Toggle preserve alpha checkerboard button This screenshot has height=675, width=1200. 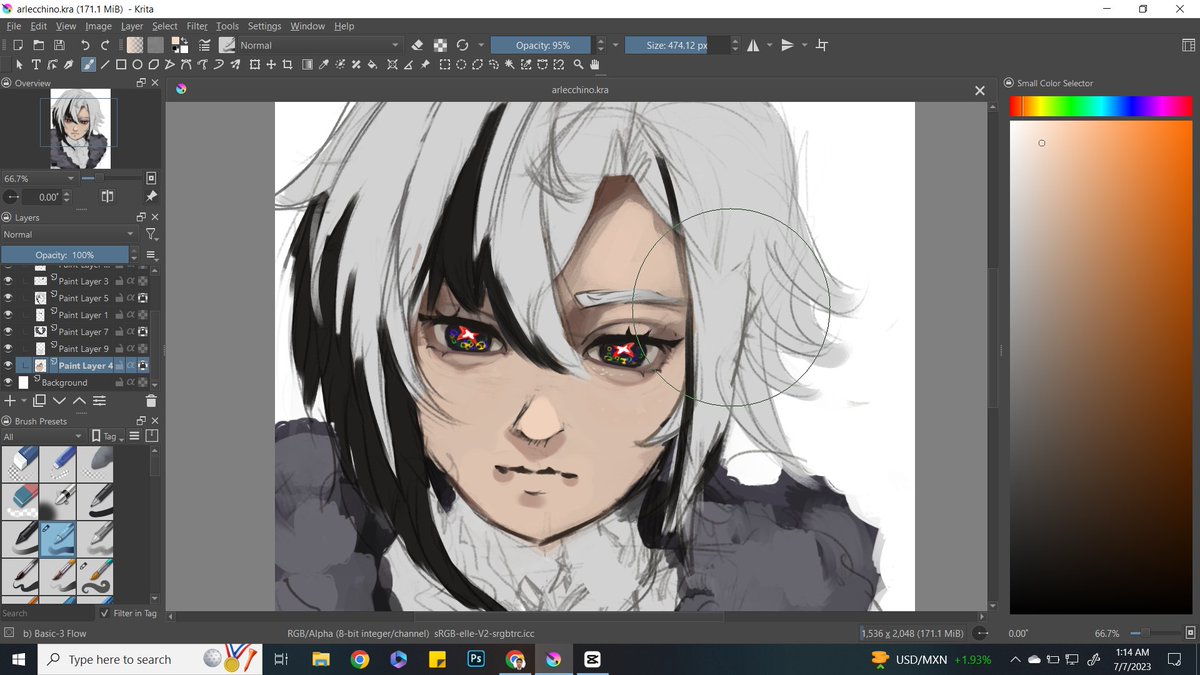440,45
